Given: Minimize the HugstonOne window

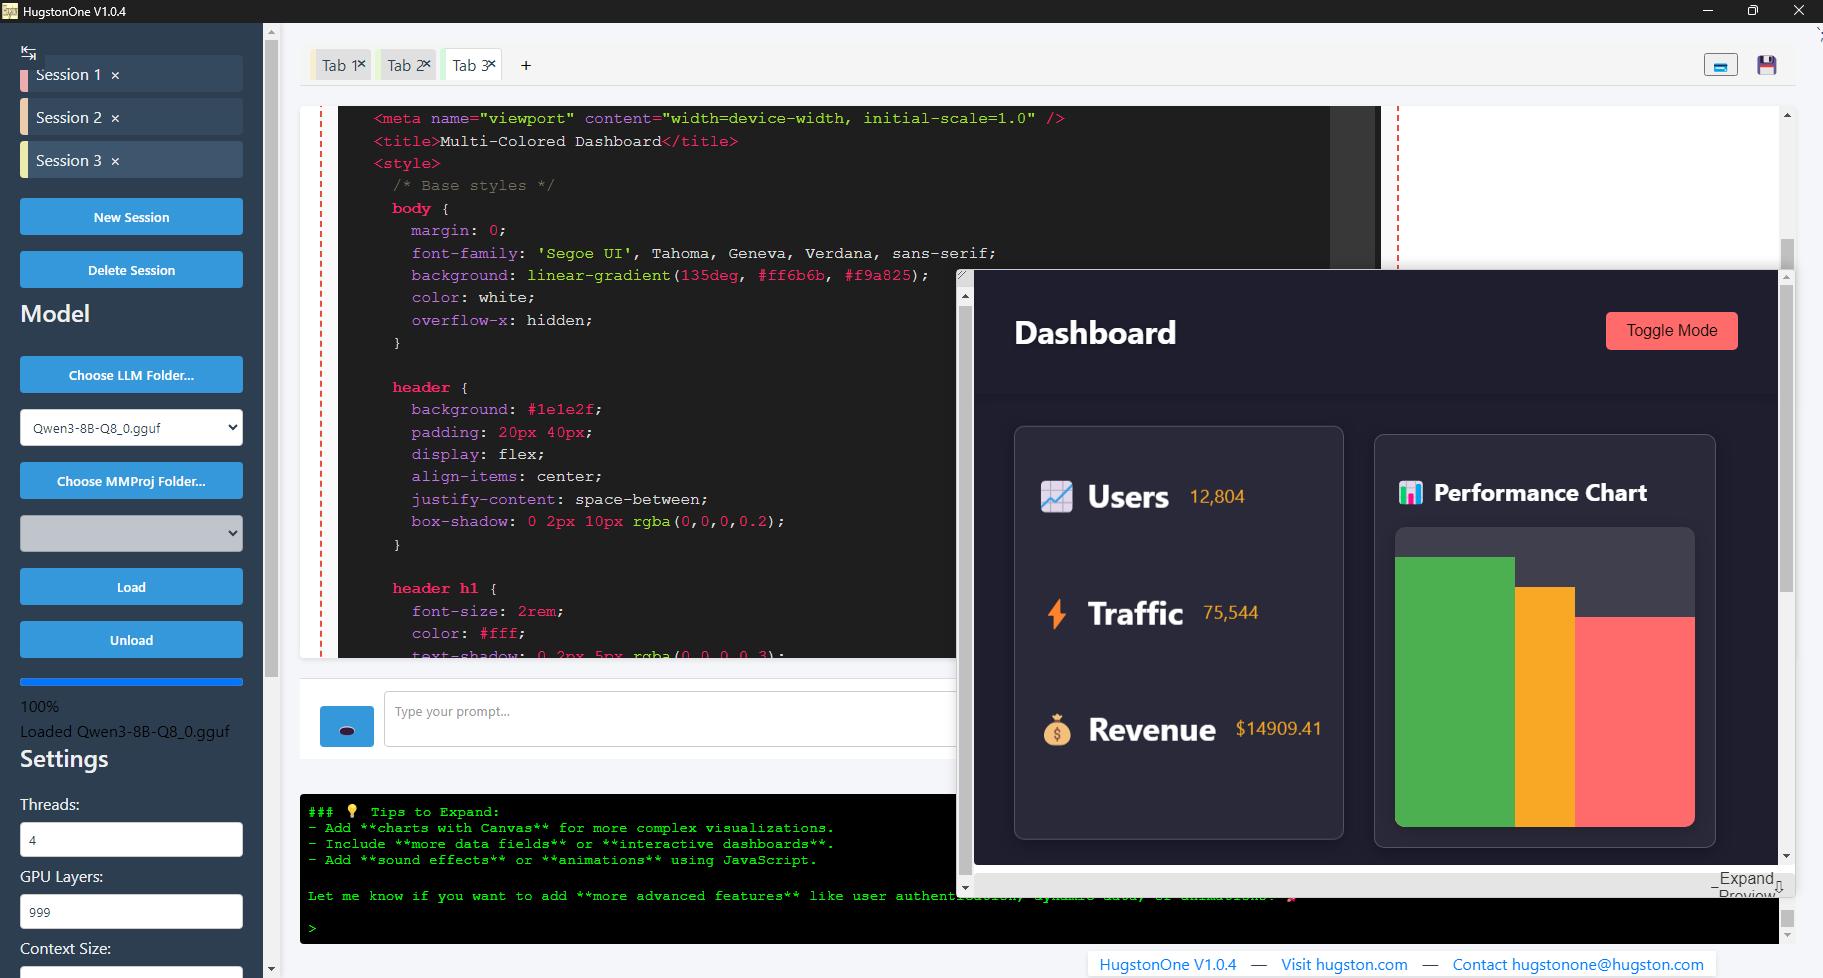Looking at the screenshot, I should coord(1707,11).
